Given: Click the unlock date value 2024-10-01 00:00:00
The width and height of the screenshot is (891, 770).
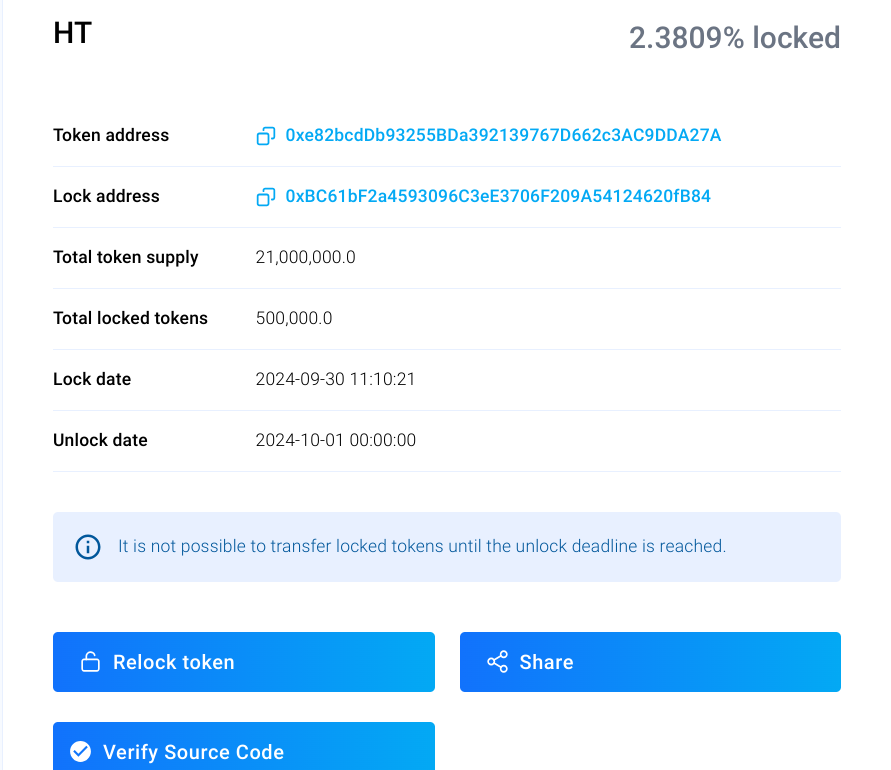Looking at the screenshot, I should pyautogui.click(x=335, y=440).
